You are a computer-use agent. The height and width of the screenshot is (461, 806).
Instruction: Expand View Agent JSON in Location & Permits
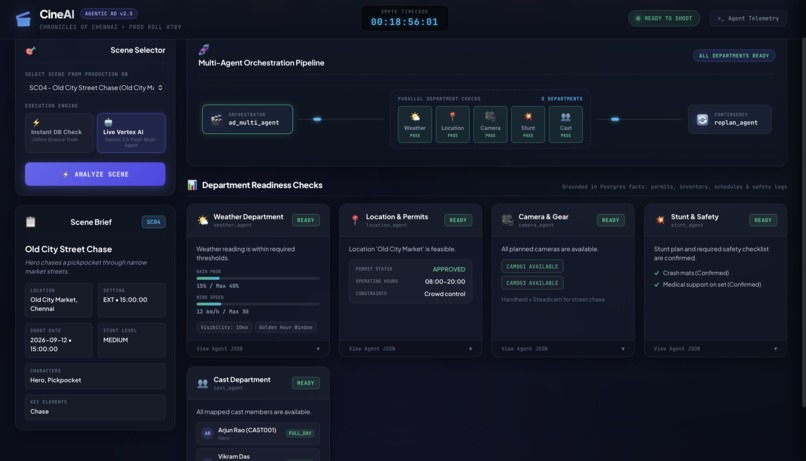pos(410,348)
